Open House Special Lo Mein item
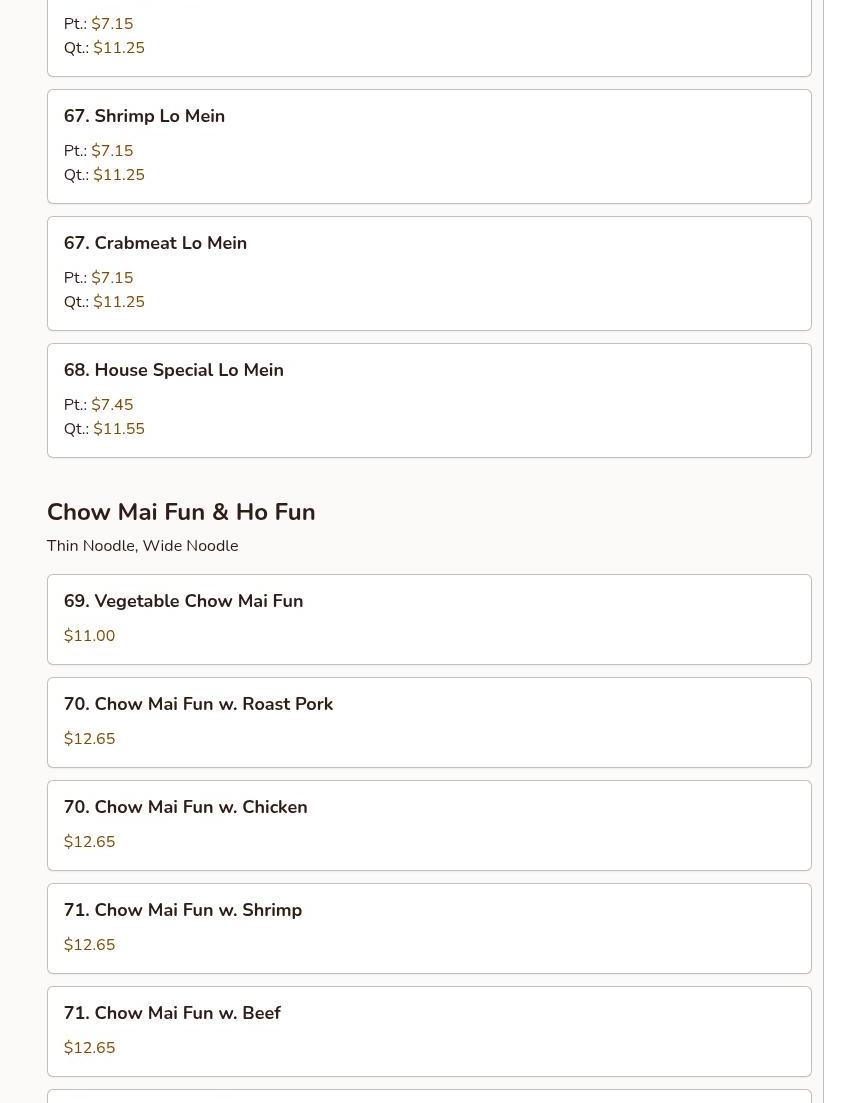Viewport: 844px width, 1103px height. click(173, 371)
